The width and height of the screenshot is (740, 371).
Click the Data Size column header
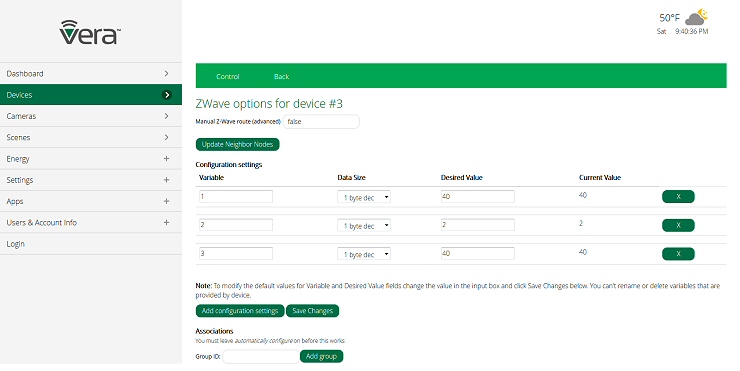pyautogui.click(x=351, y=177)
